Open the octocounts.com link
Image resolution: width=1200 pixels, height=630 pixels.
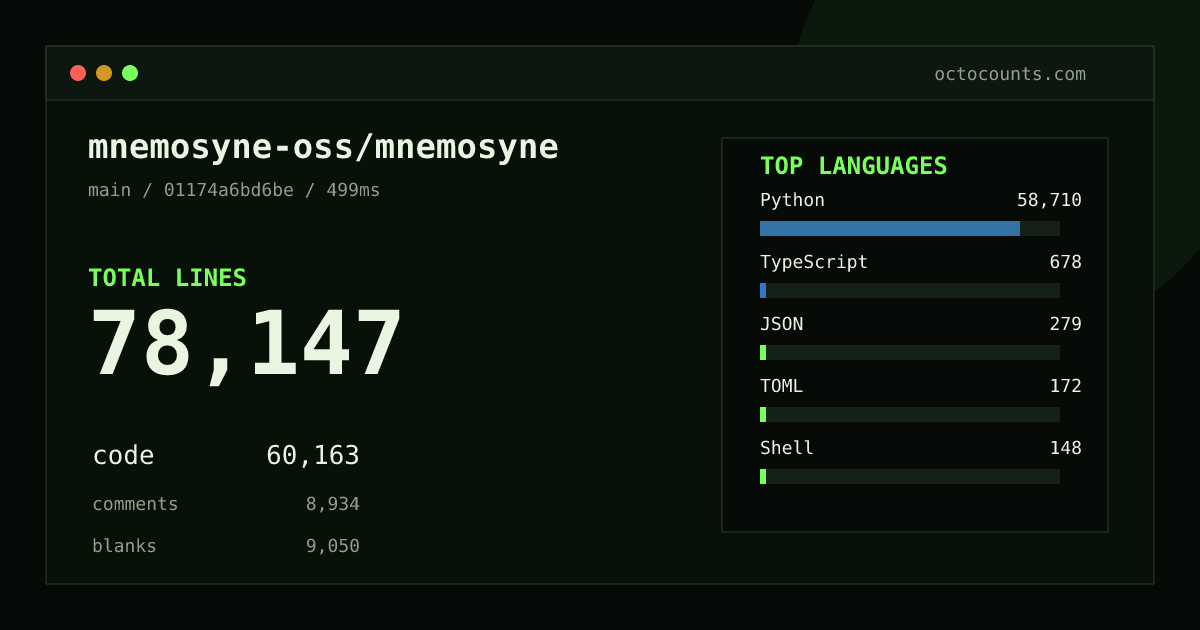[1010, 74]
